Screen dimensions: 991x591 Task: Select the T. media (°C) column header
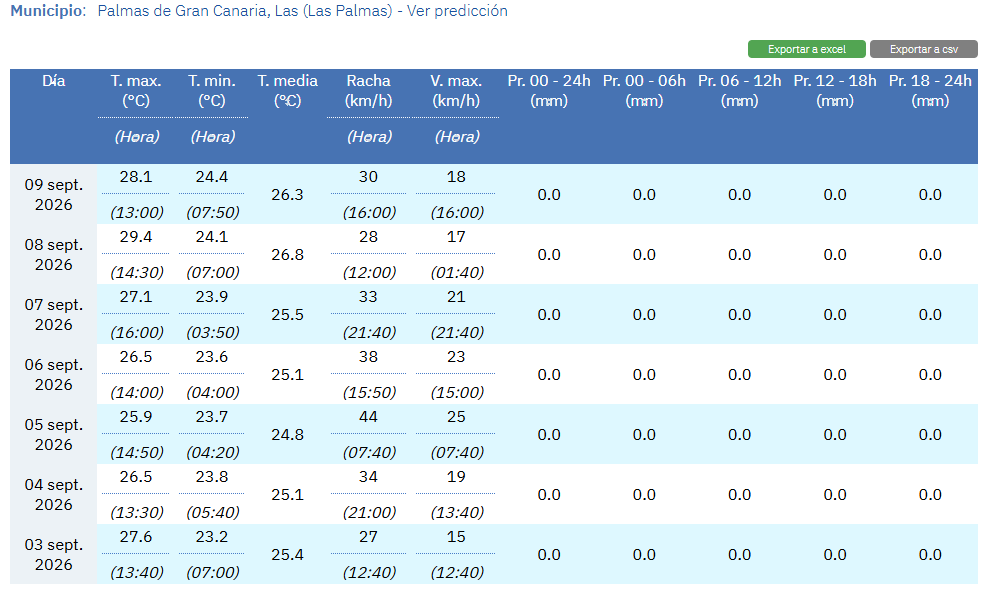[288, 91]
